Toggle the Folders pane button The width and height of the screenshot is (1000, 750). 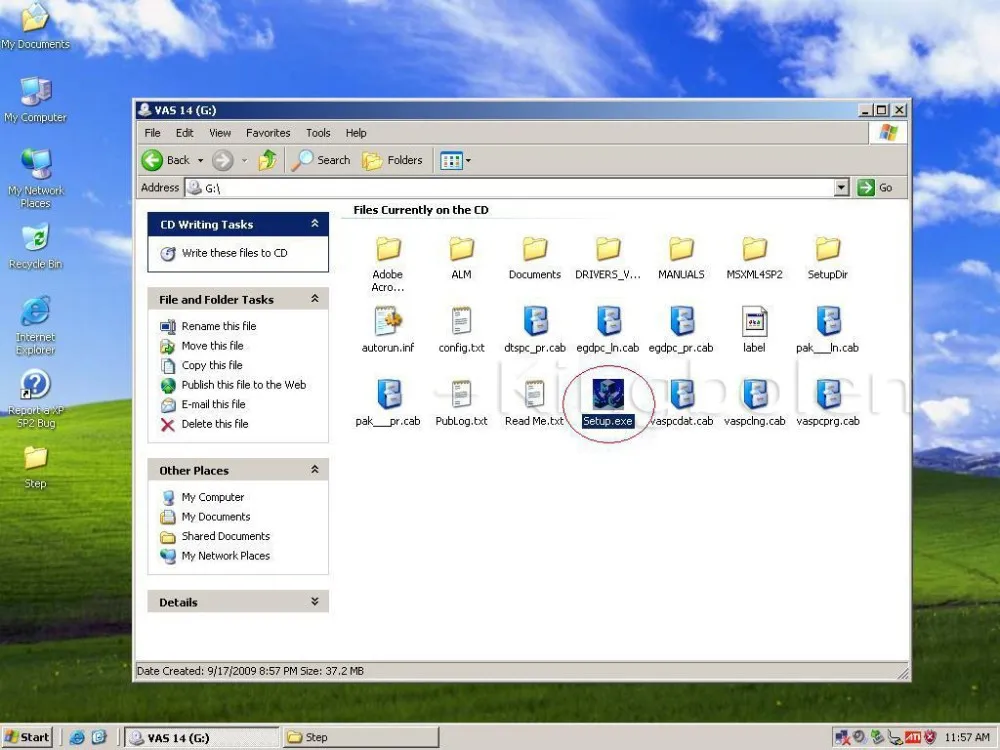pyautogui.click(x=392, y=160)
